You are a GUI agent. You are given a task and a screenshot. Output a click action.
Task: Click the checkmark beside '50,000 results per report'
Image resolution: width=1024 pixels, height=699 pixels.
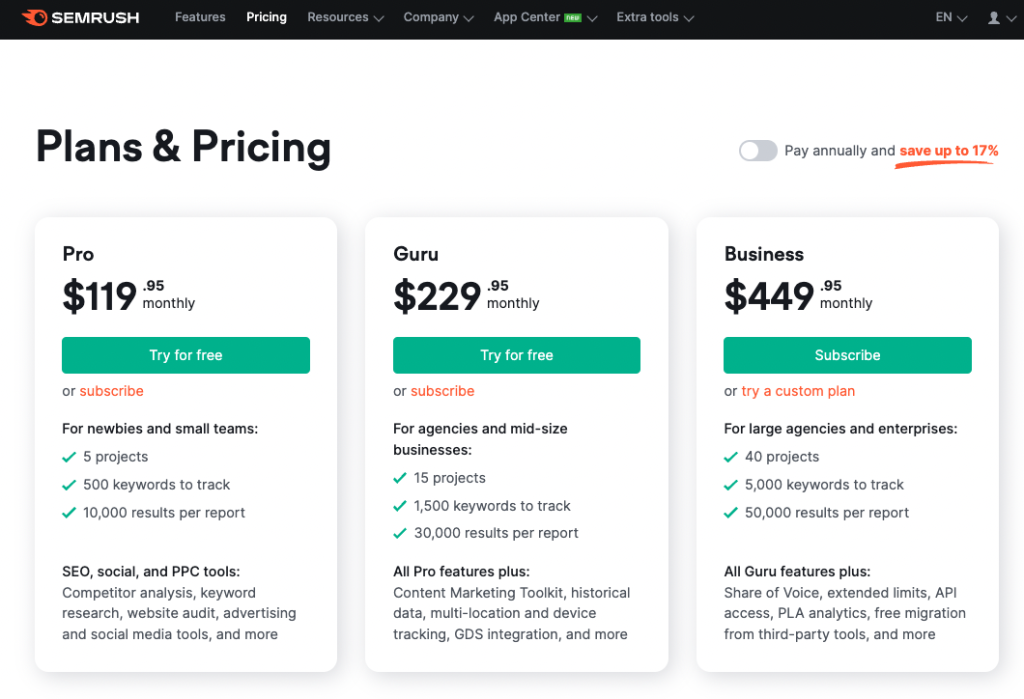(x=731, y=513)
